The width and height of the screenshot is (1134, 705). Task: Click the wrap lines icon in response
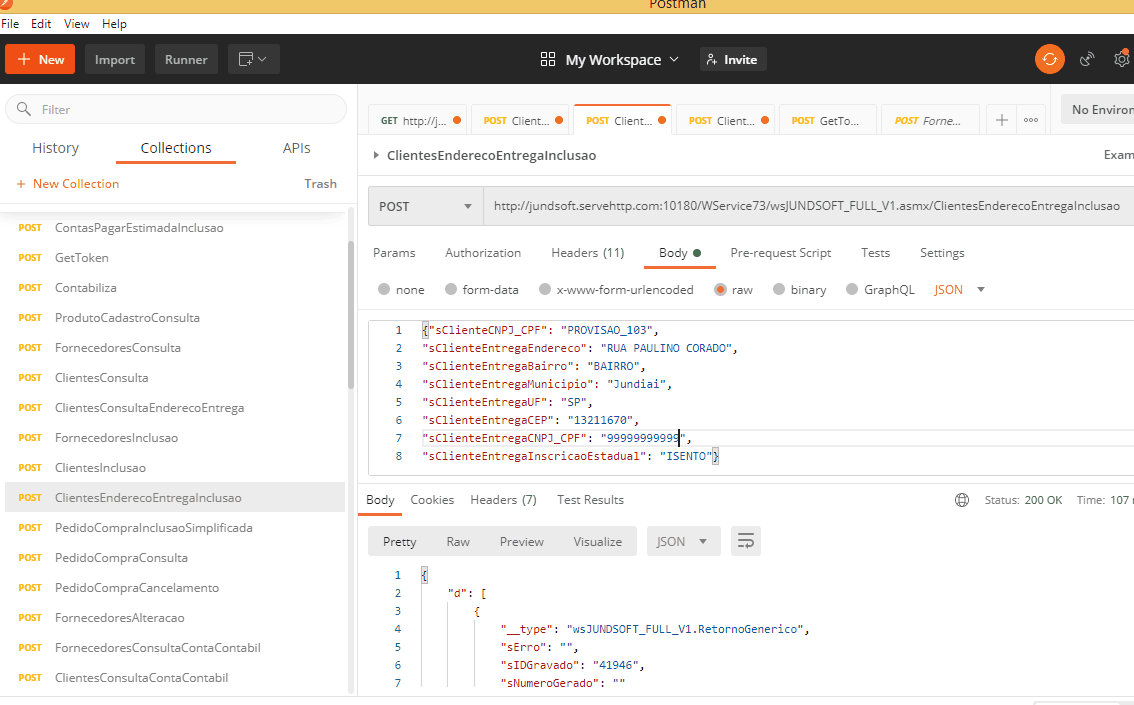[x=746, y=541]
